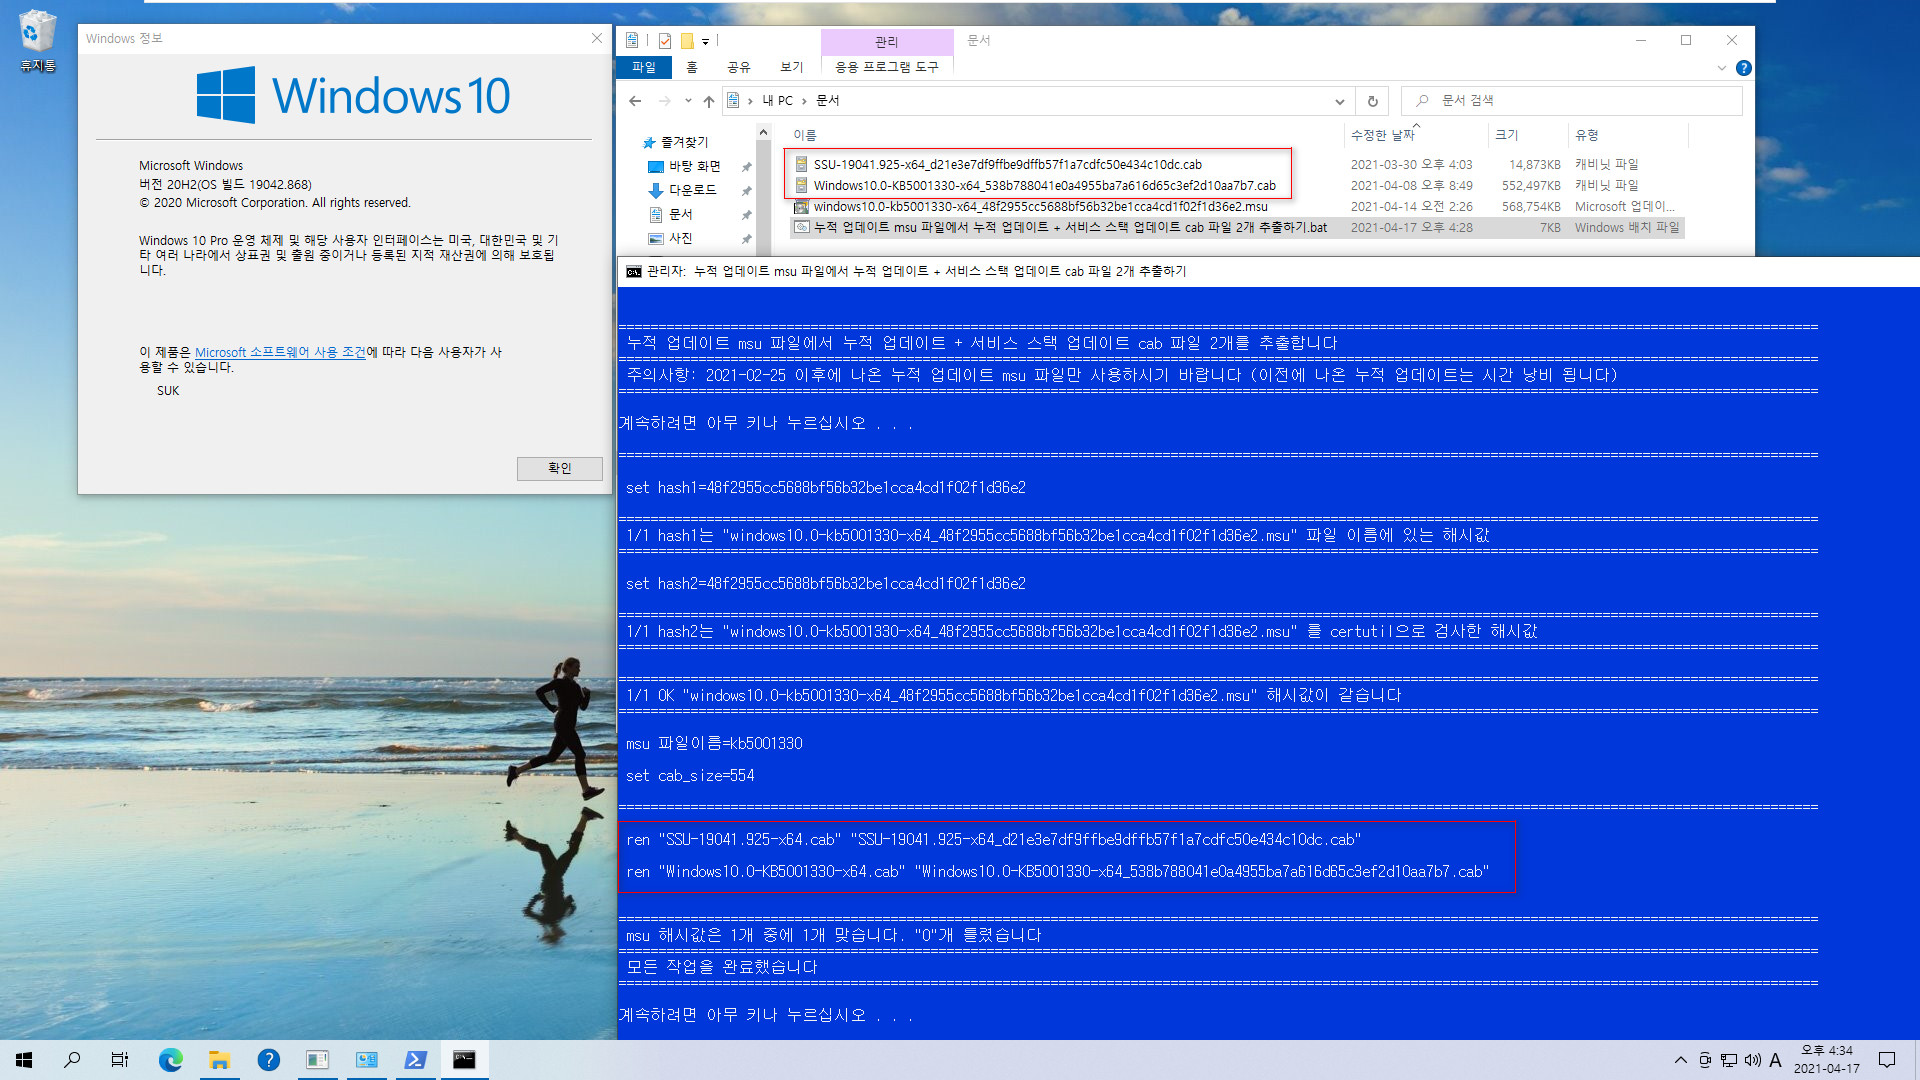Open quick access toolbar customize dropdown
1920x1080 pixels.
(x=705, y=42)
